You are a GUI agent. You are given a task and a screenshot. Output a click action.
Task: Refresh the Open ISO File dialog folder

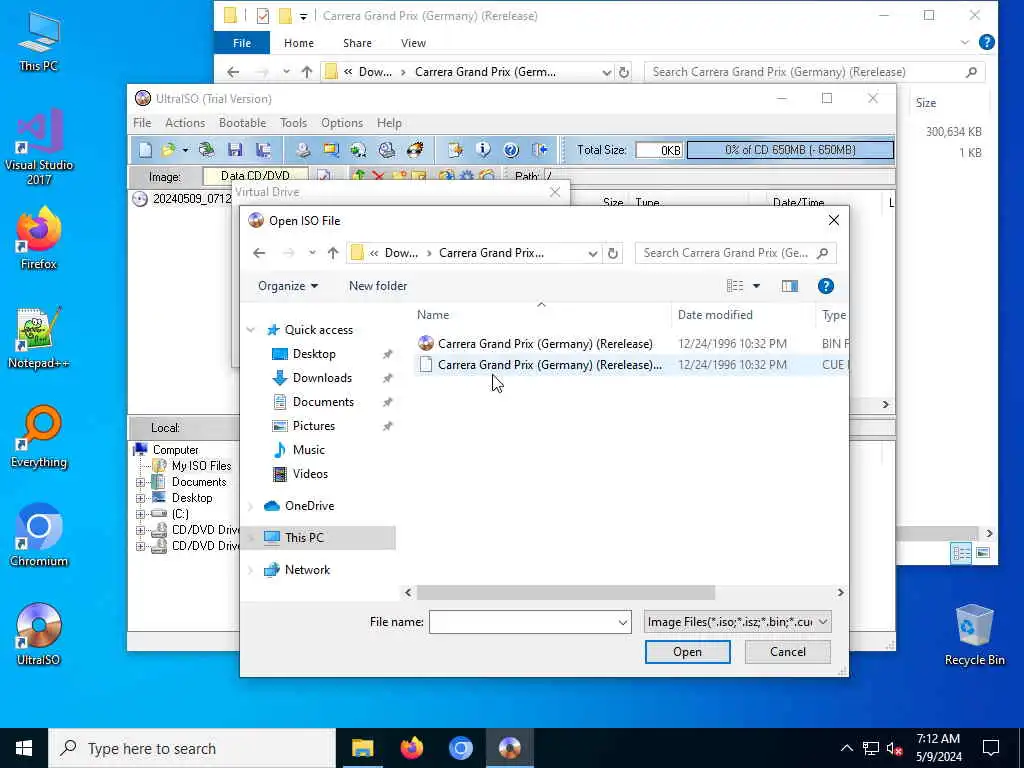pyautogui.click(x=613, y=253)
